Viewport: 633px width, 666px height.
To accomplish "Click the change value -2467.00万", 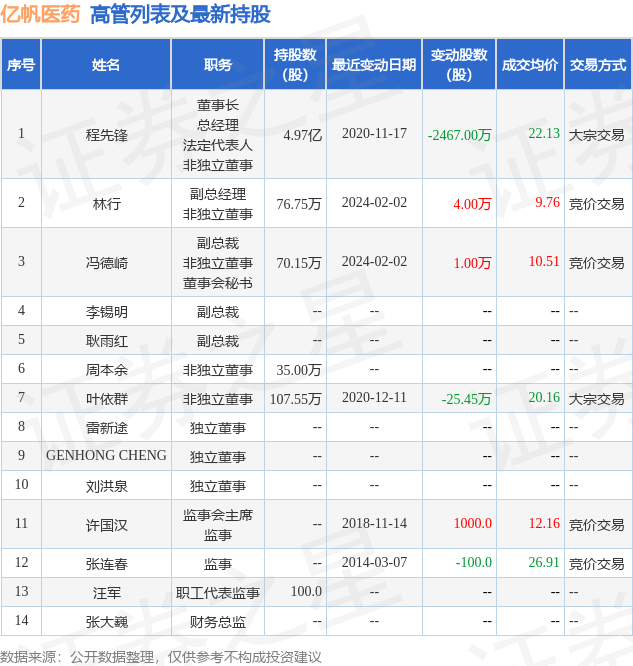I will click(459, 135).
